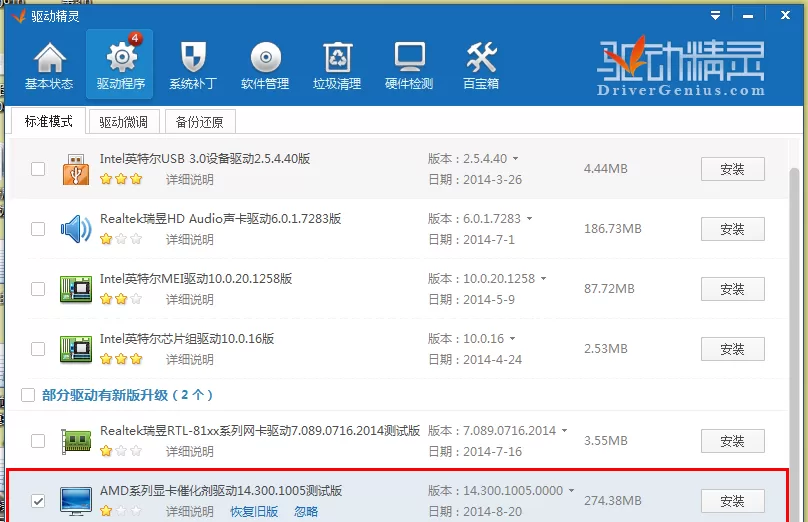This screenshot has height=522, width=808.
Task: Click star rating of Intel chipset driver
Action: click(121, 359)
